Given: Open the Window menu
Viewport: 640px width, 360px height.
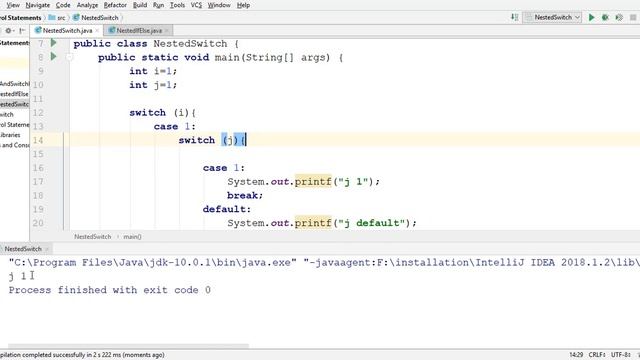Looking at the screenshot, I should (219, 5).
